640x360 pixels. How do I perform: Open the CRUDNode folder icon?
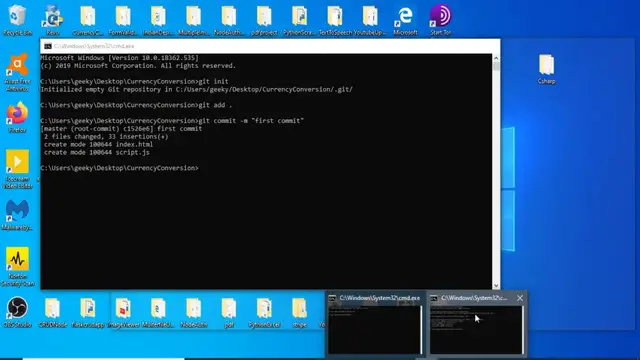point(52,313)
